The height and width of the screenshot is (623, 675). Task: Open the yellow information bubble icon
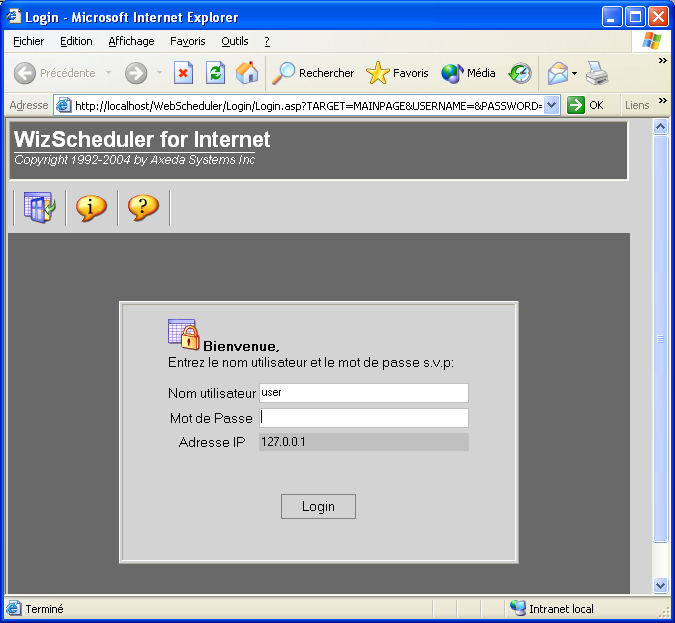(91, 208)
